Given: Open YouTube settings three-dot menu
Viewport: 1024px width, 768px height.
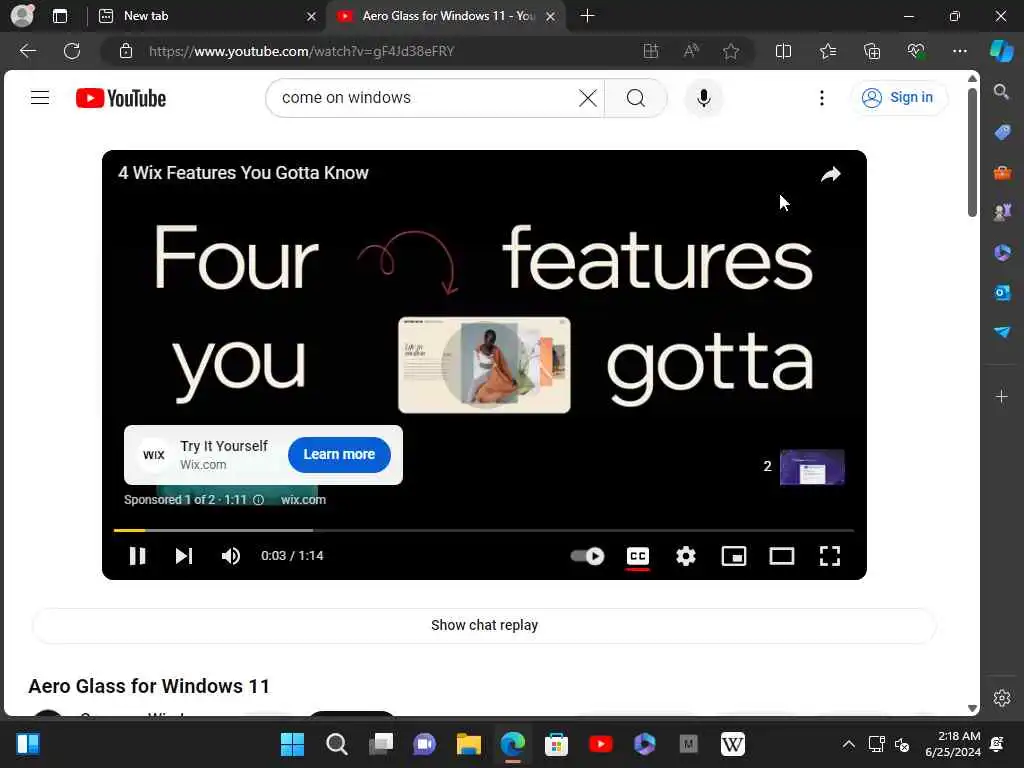Looking at the screenshot, I should pos(822,98).
